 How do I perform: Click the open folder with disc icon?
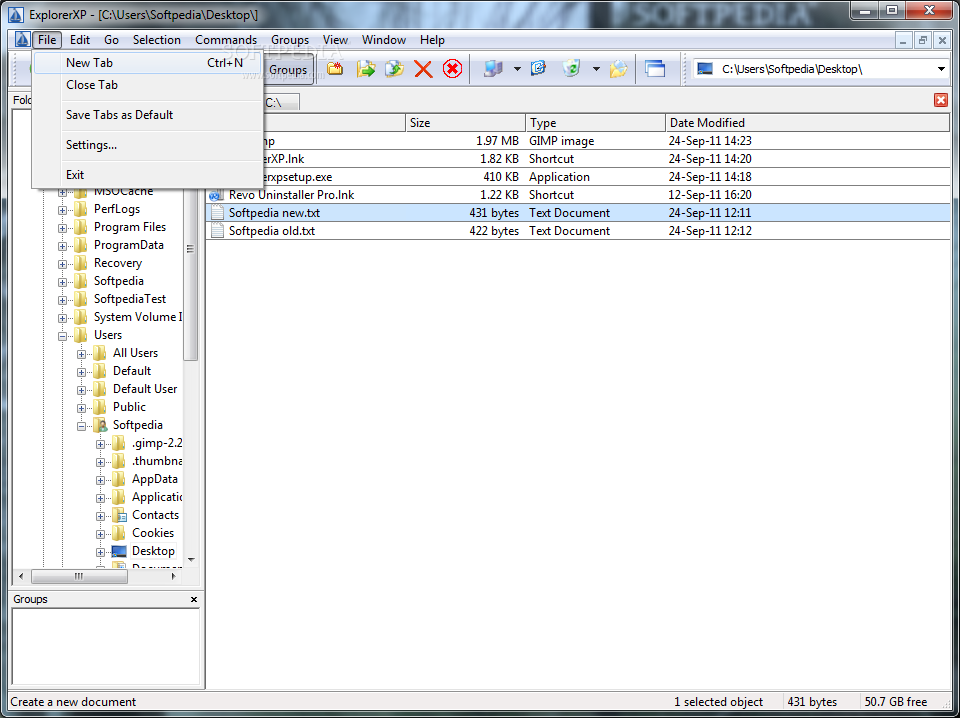pos(618,69)
